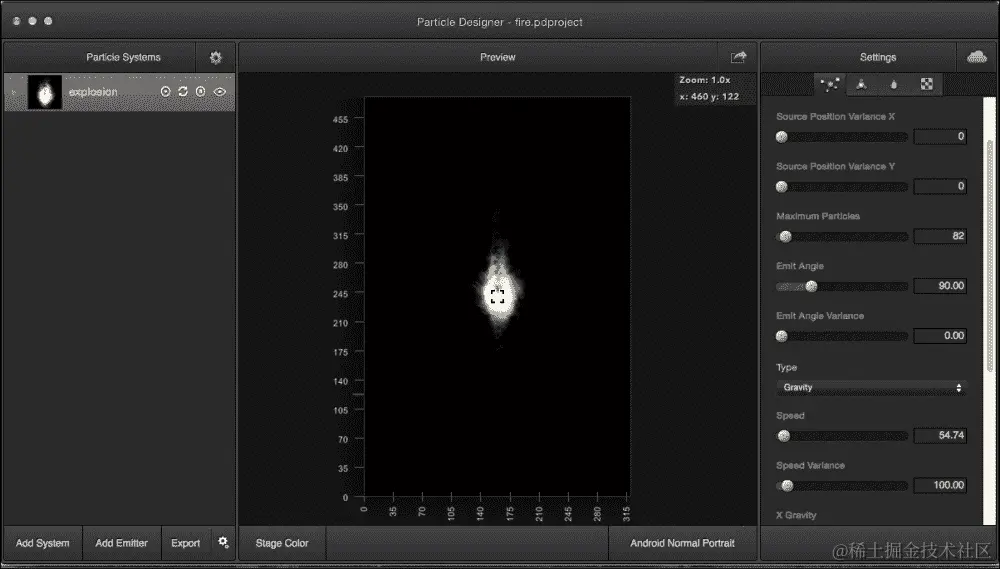Image resolution: width=1000 pixels, height=569 pixels.
Task: Click the Speed field showing 54.74
Action: (x=940, y=435)
